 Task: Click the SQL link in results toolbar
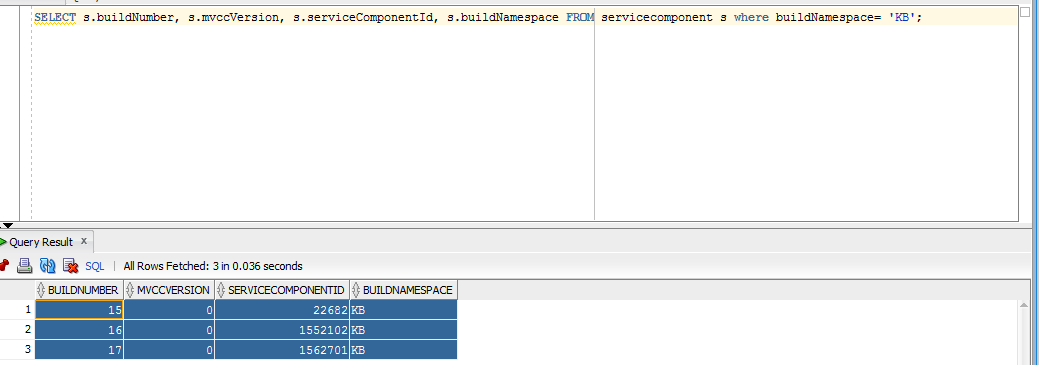pyautogui.click(x=95, y=266)
